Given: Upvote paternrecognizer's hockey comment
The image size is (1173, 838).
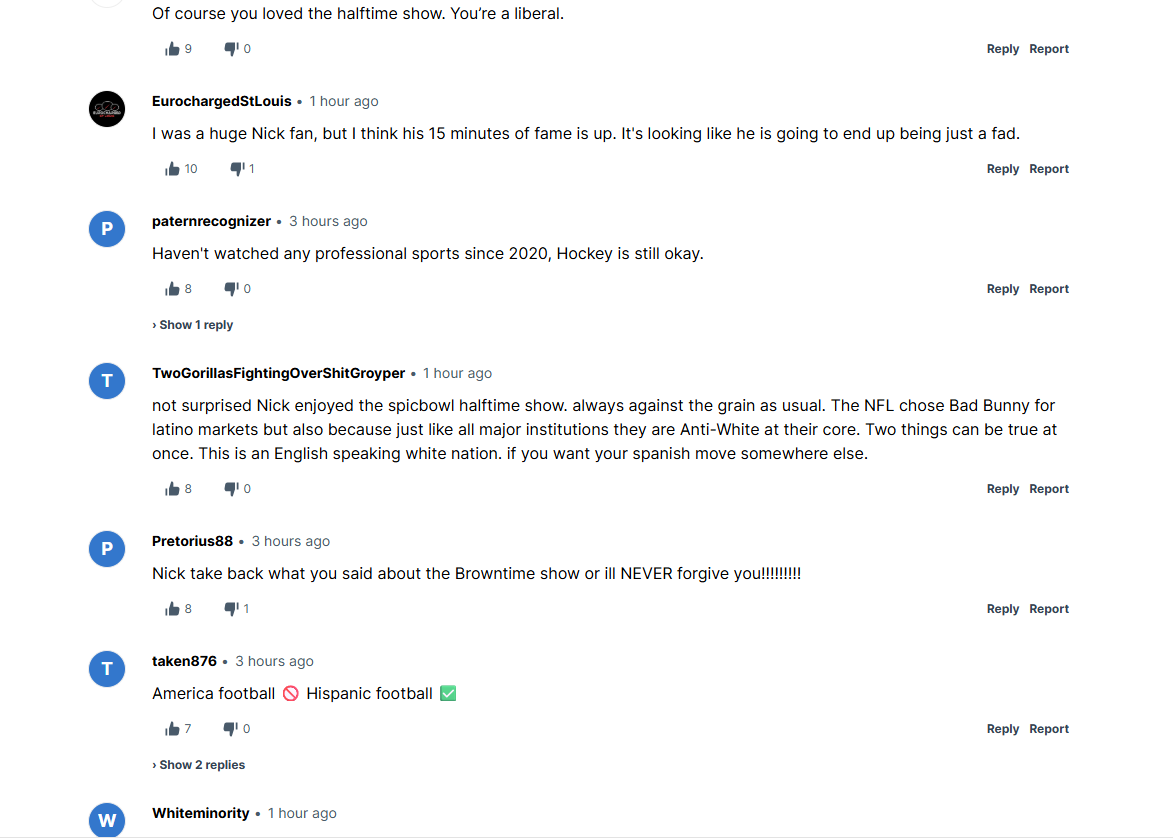Looking at the screenshot, I should 172,289.
